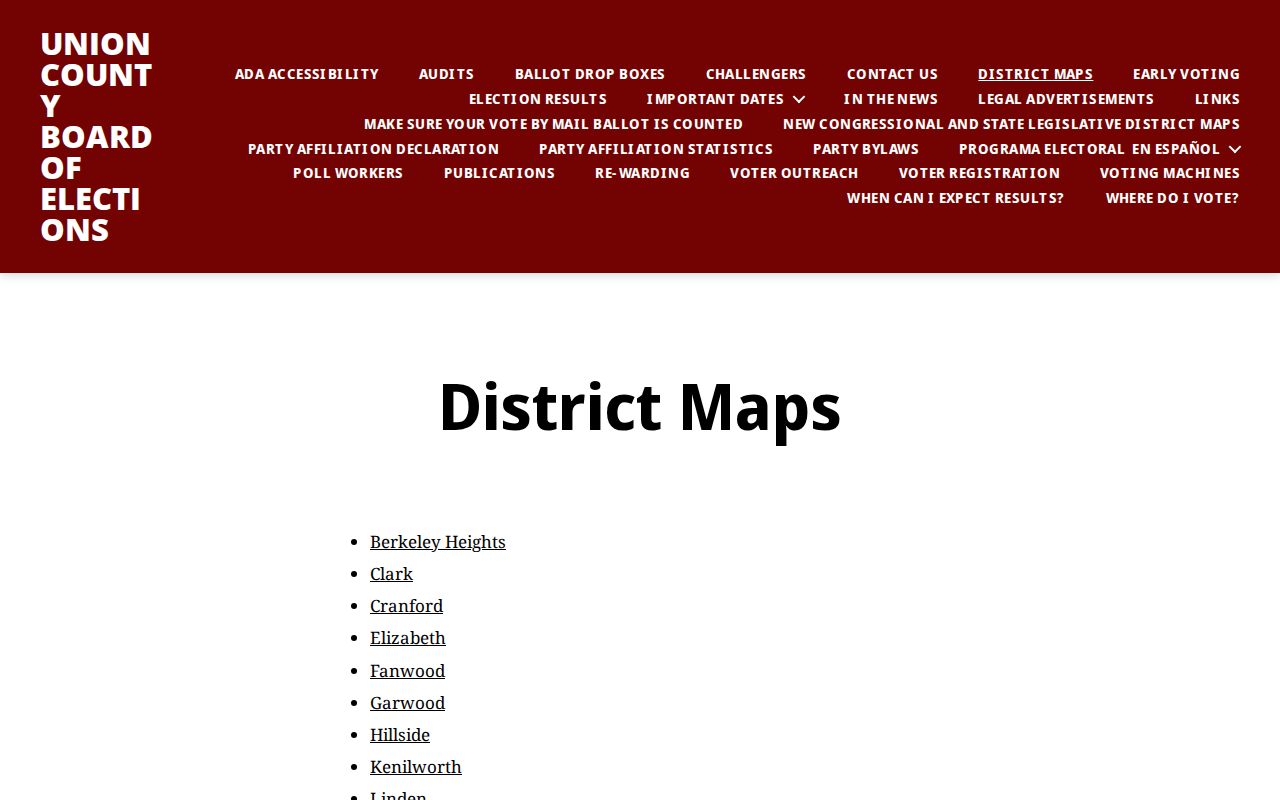This screenshot has width=1280, height=800.
Task: Click the District Maps menu item
Action: pyautogui.click(x=1035, y=74)
